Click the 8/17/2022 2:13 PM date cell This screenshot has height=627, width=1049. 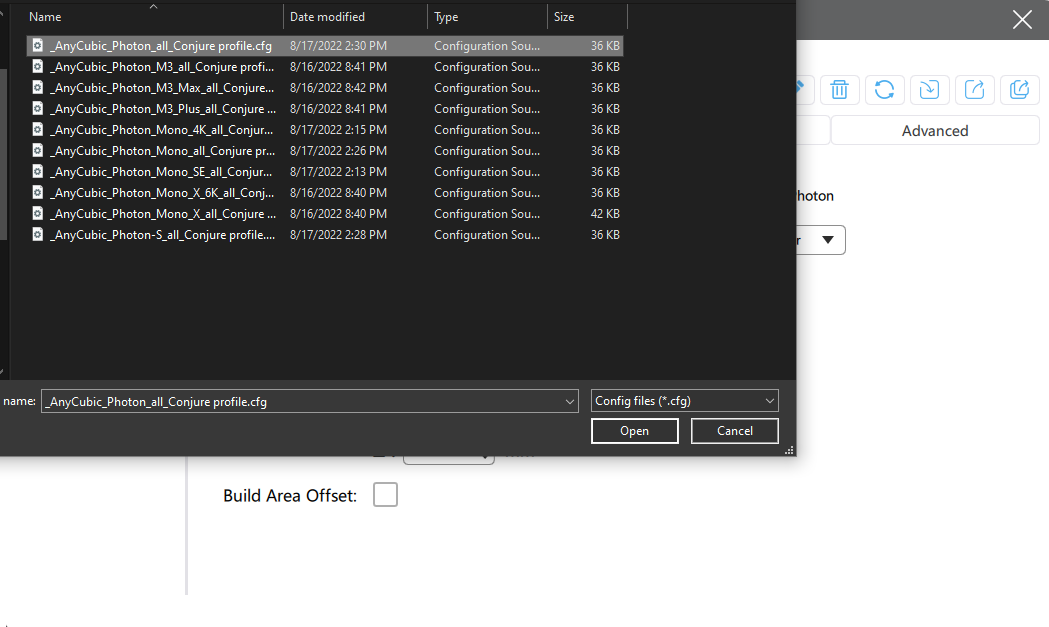[x=338, y=171]
